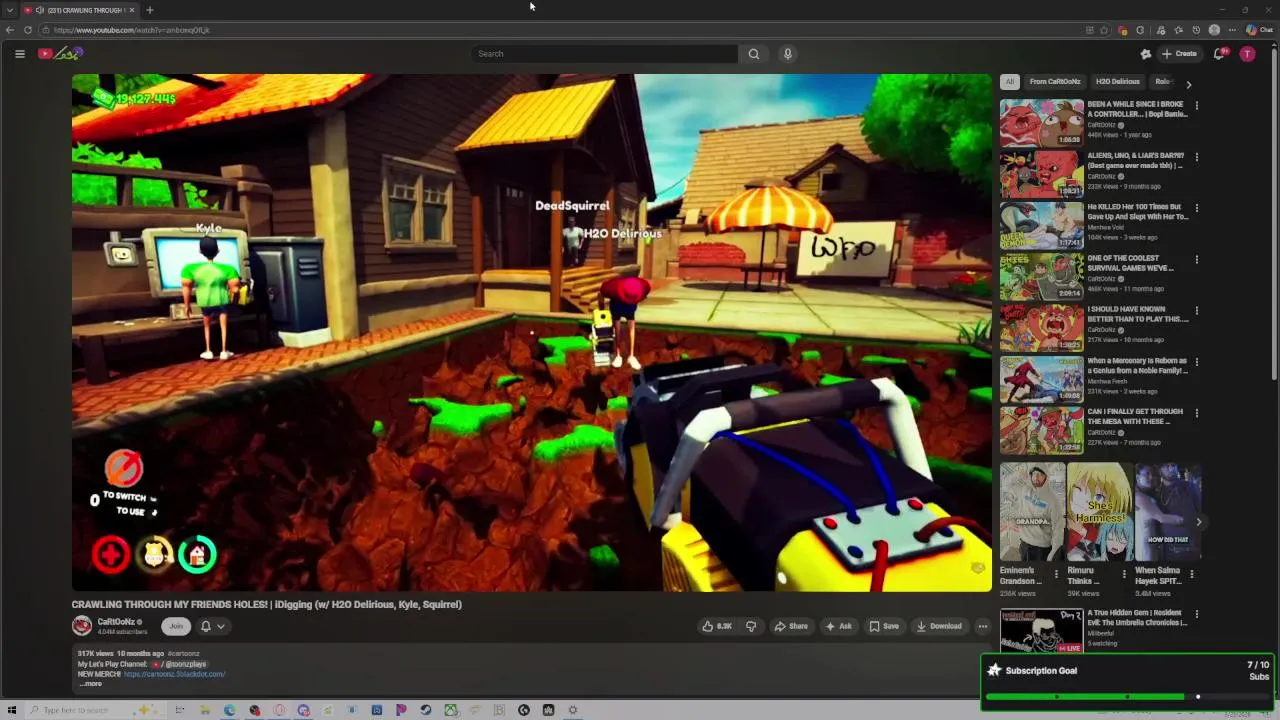
Task: Open menu for 'CAN I FINALLY GET THROUGH' video
Action: click(1197, 412)
